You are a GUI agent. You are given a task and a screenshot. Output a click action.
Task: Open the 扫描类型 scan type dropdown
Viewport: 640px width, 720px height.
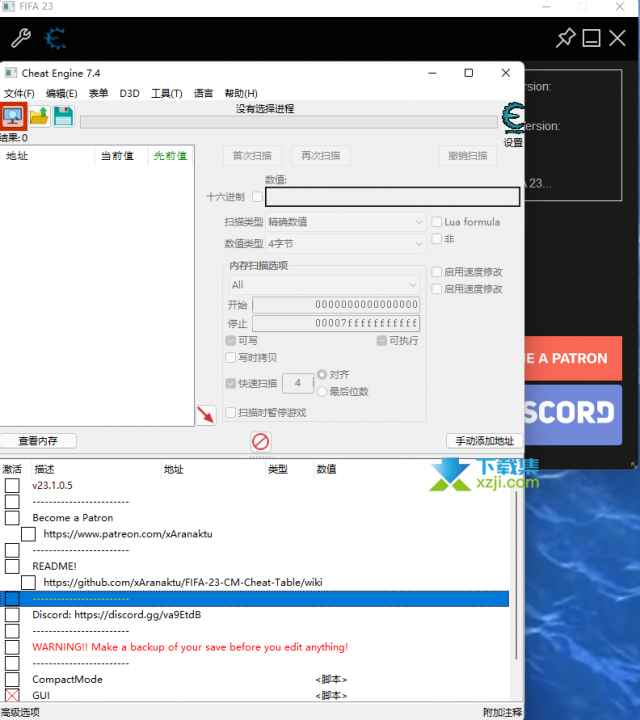click(346, 222)
